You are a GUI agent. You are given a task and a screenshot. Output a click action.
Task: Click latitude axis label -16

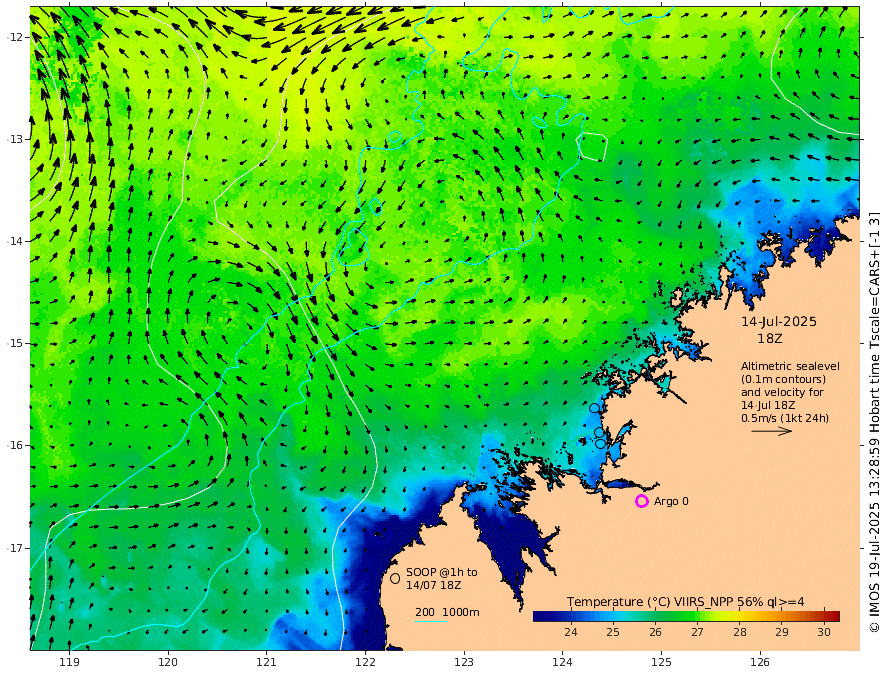[x=15, y=445]
